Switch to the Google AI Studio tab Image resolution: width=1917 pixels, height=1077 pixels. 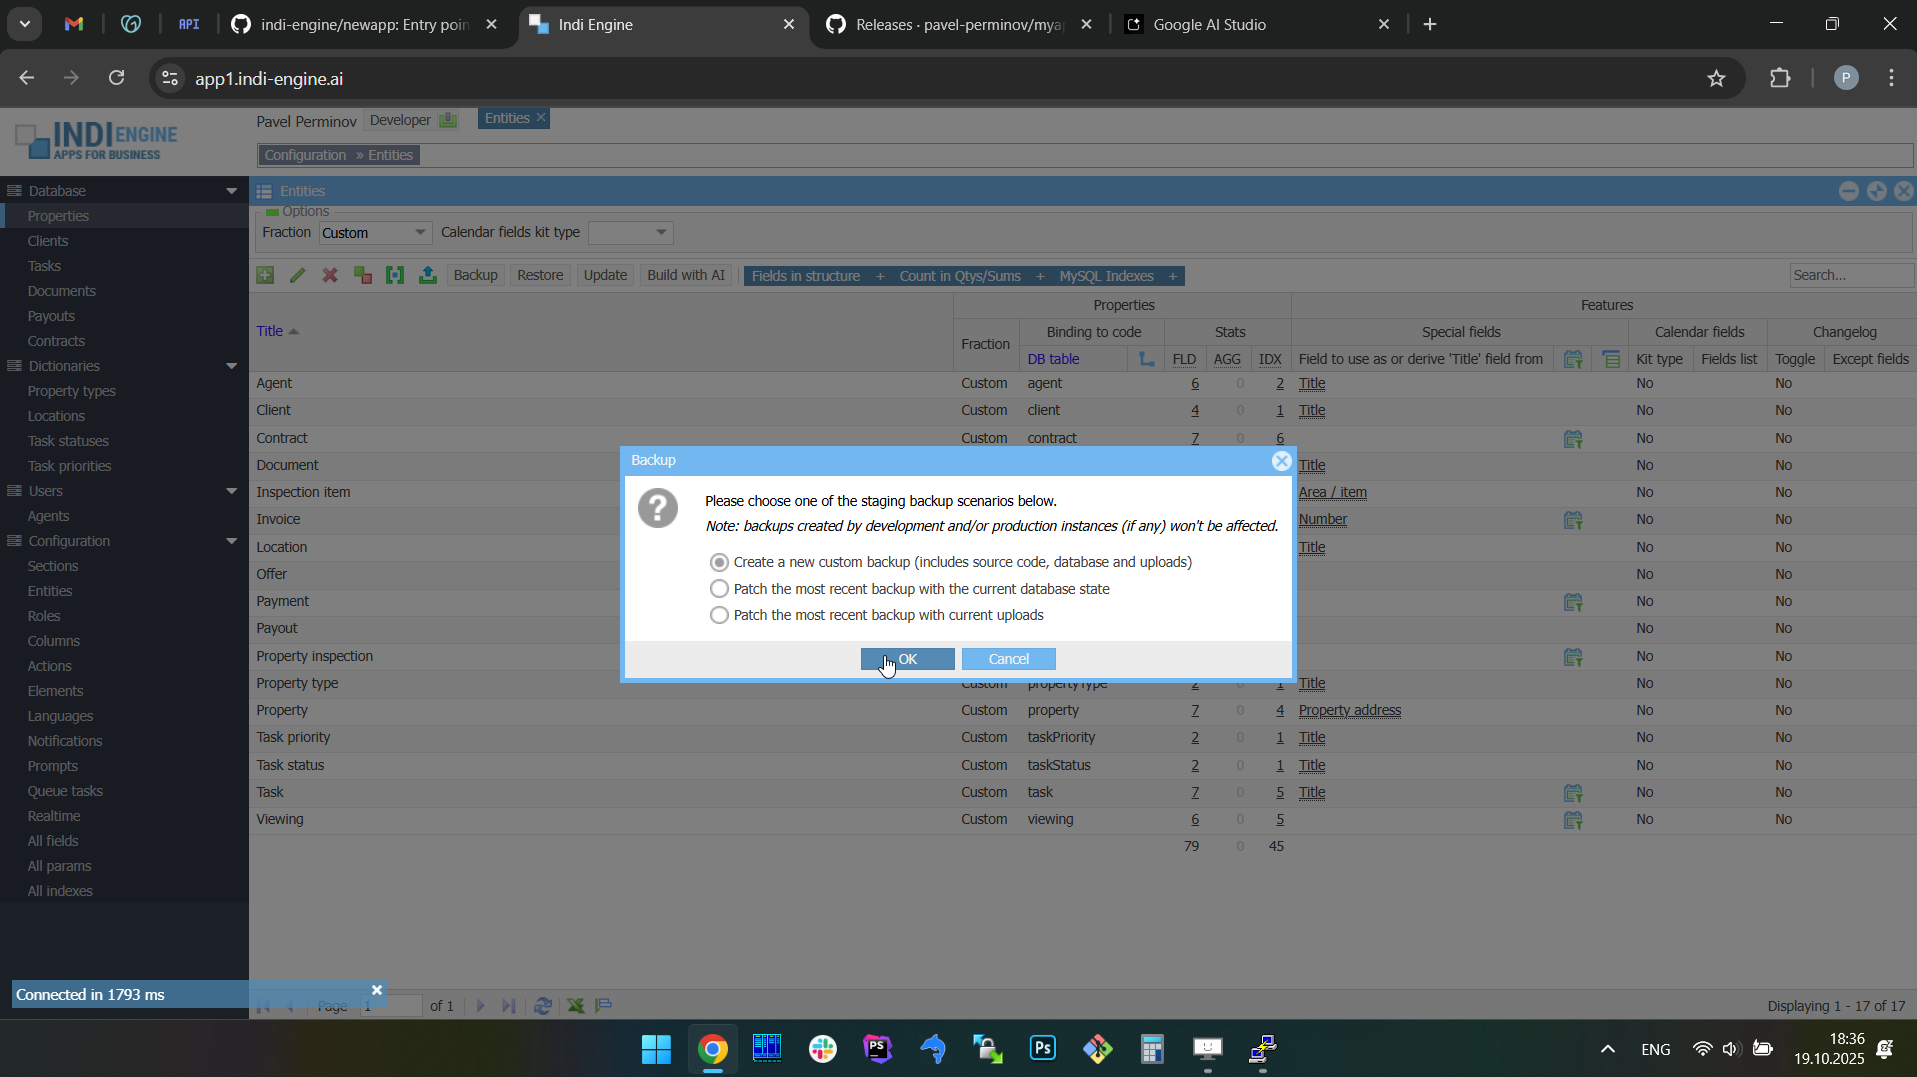pos(1209,25)
